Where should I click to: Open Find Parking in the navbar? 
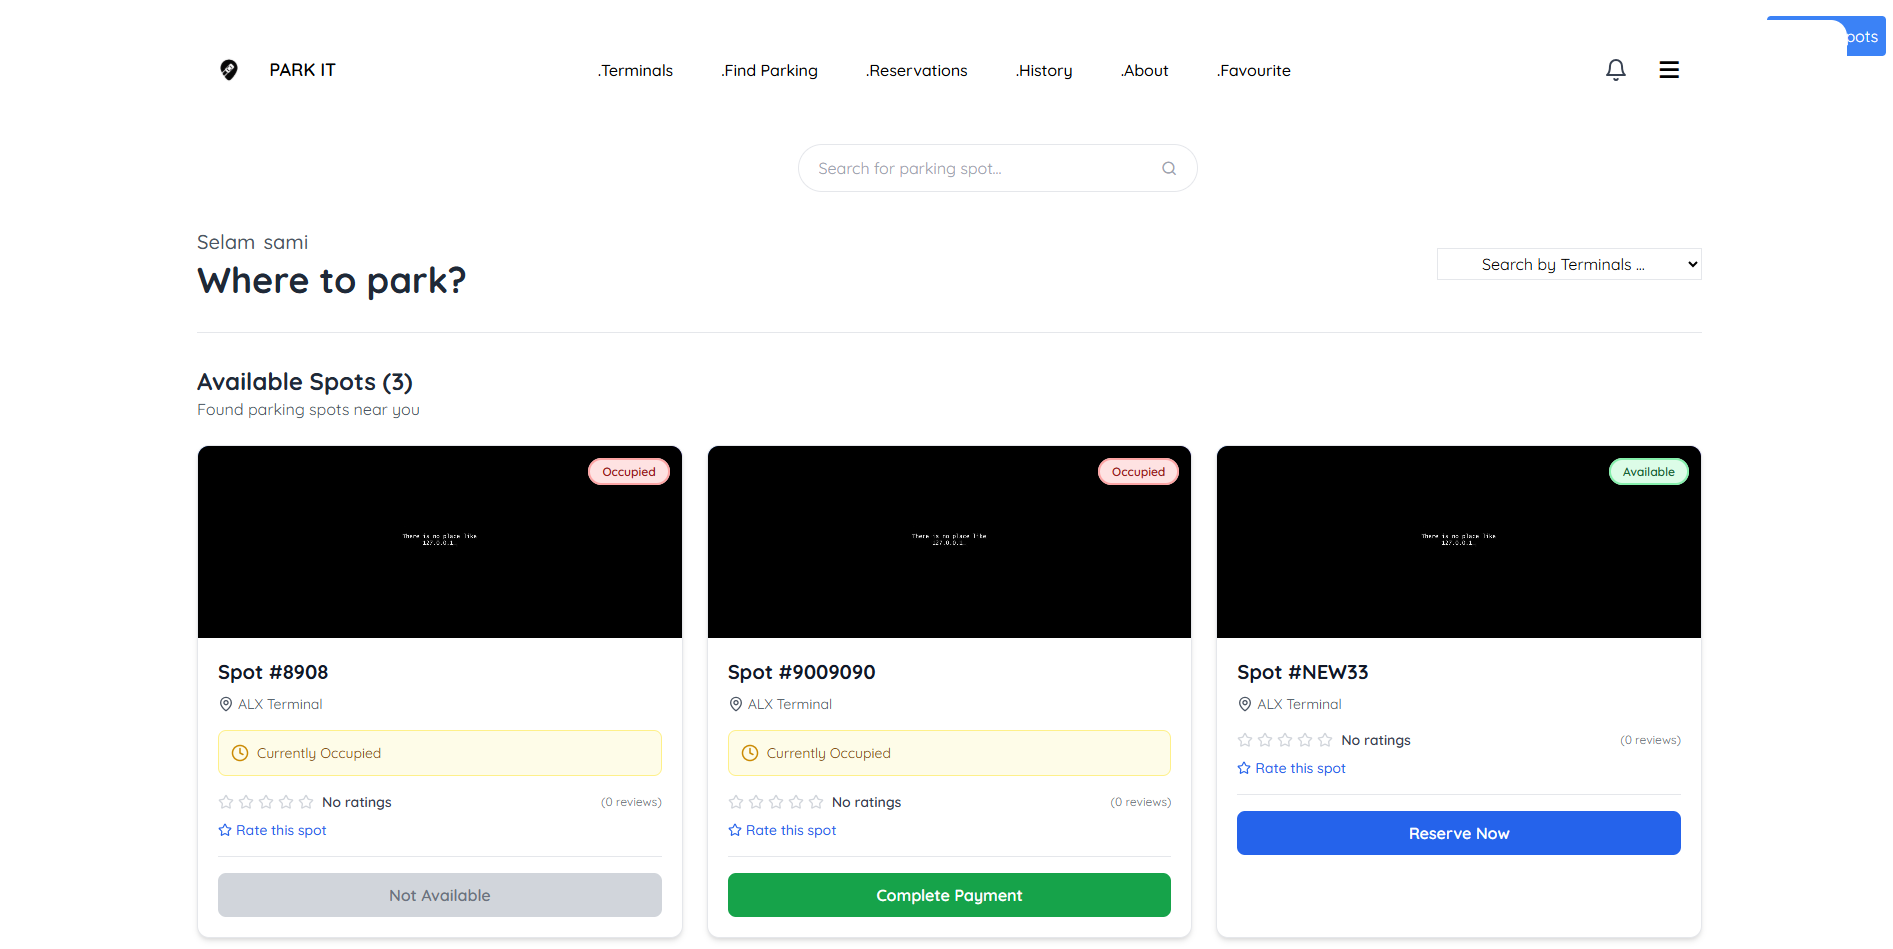(x=769, y=70)
